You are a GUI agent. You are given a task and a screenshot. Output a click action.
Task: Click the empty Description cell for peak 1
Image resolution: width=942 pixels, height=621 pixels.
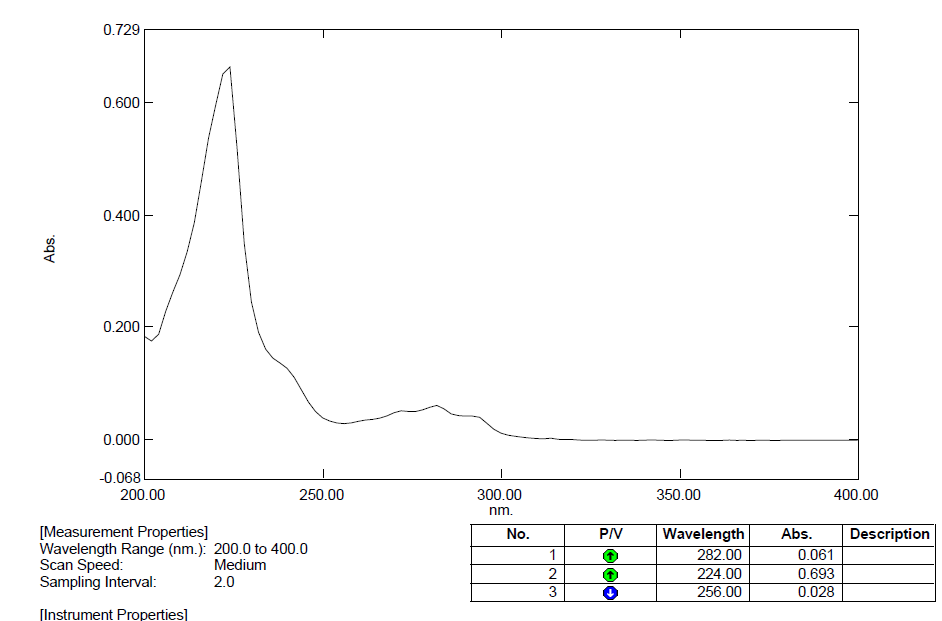[x=888, y=555]
